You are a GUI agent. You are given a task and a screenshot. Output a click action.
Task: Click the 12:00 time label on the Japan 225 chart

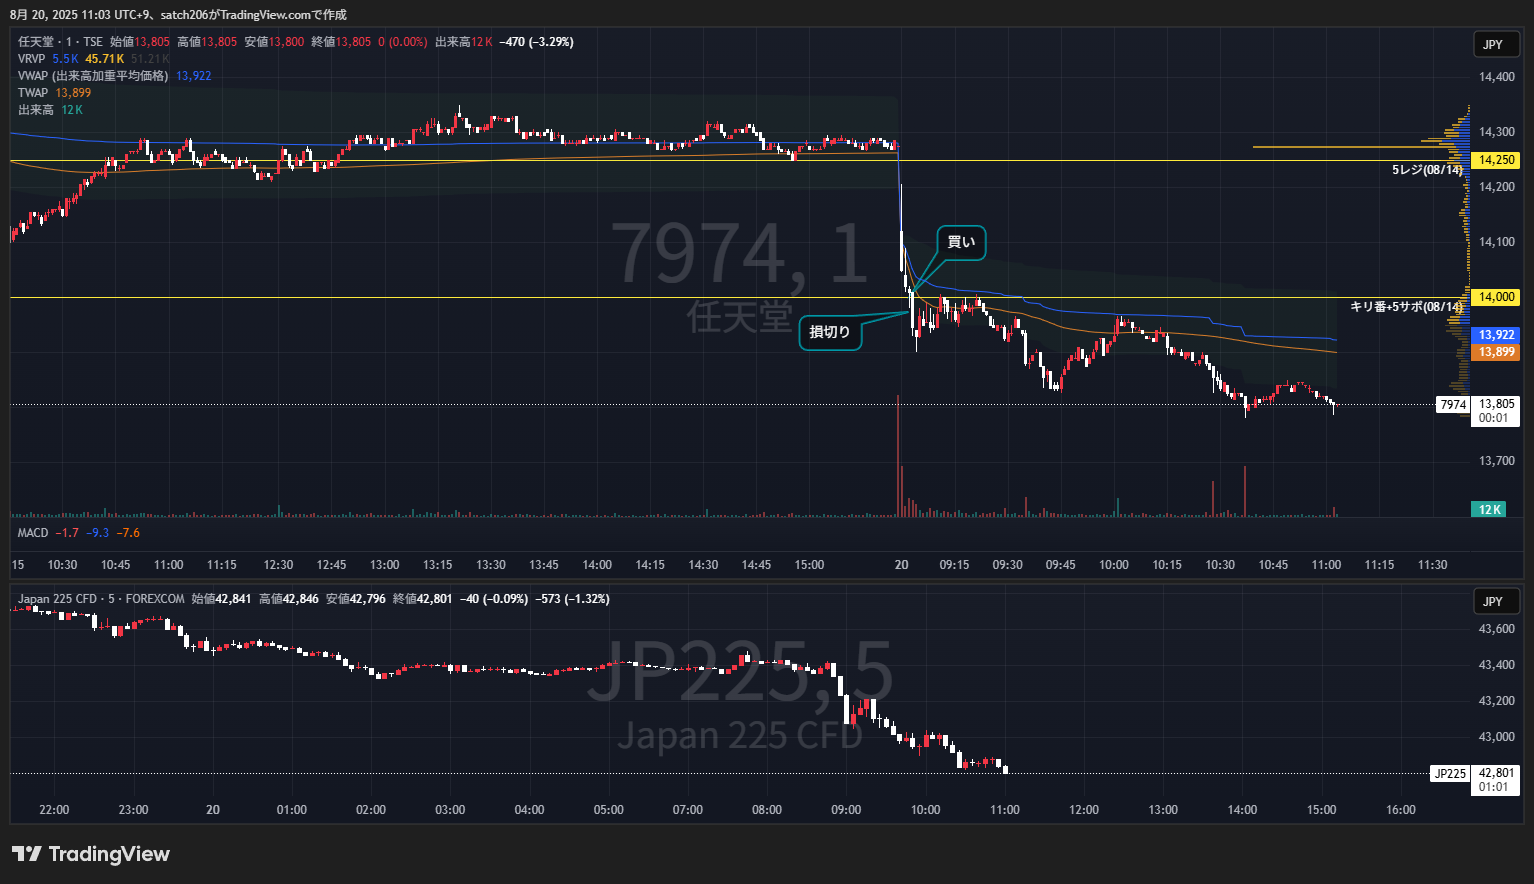click(x=1084, y=810)
